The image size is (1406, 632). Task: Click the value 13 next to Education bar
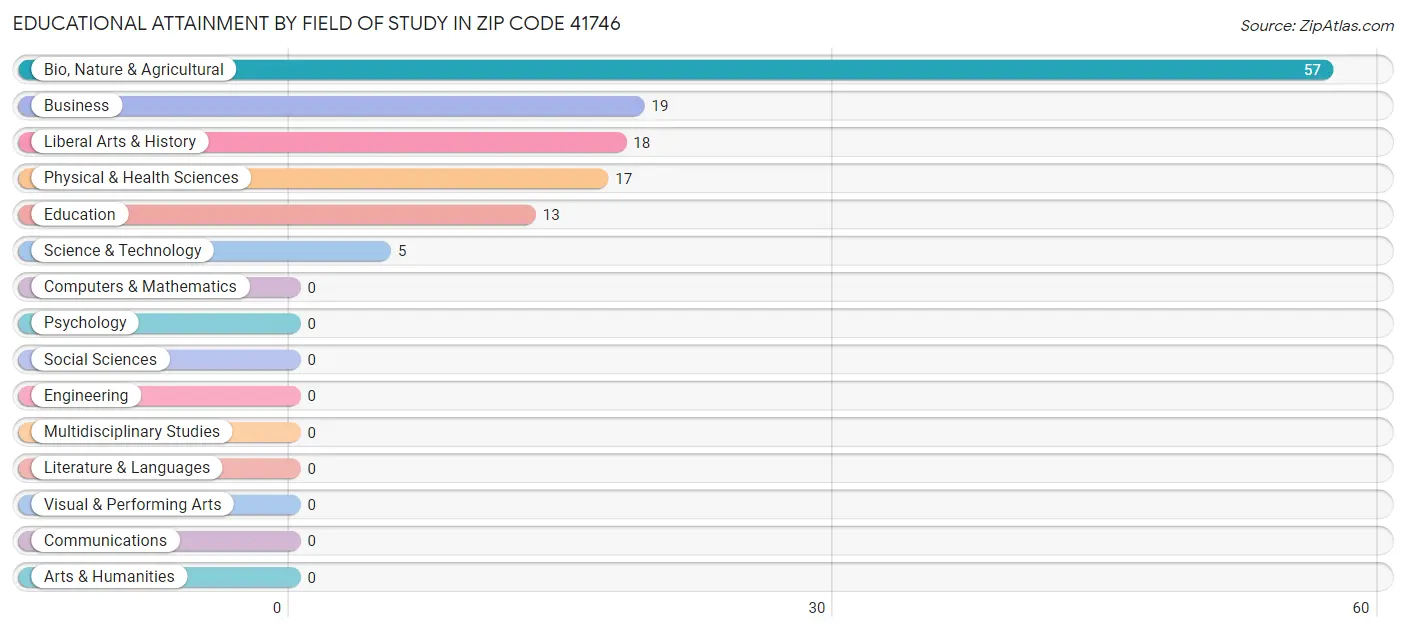(551, 215)
